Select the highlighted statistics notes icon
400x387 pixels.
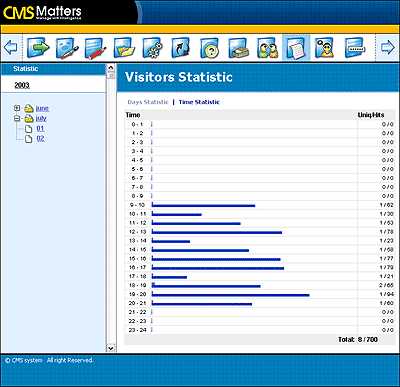coord(296,48)
